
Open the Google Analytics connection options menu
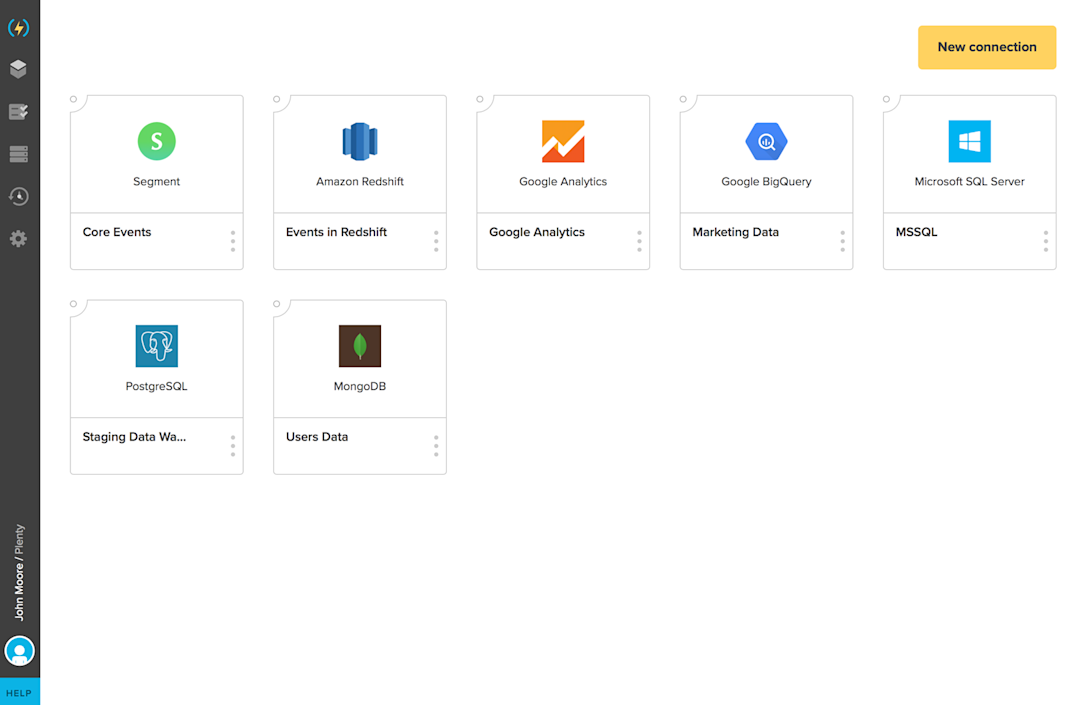(x=639, y=241)
